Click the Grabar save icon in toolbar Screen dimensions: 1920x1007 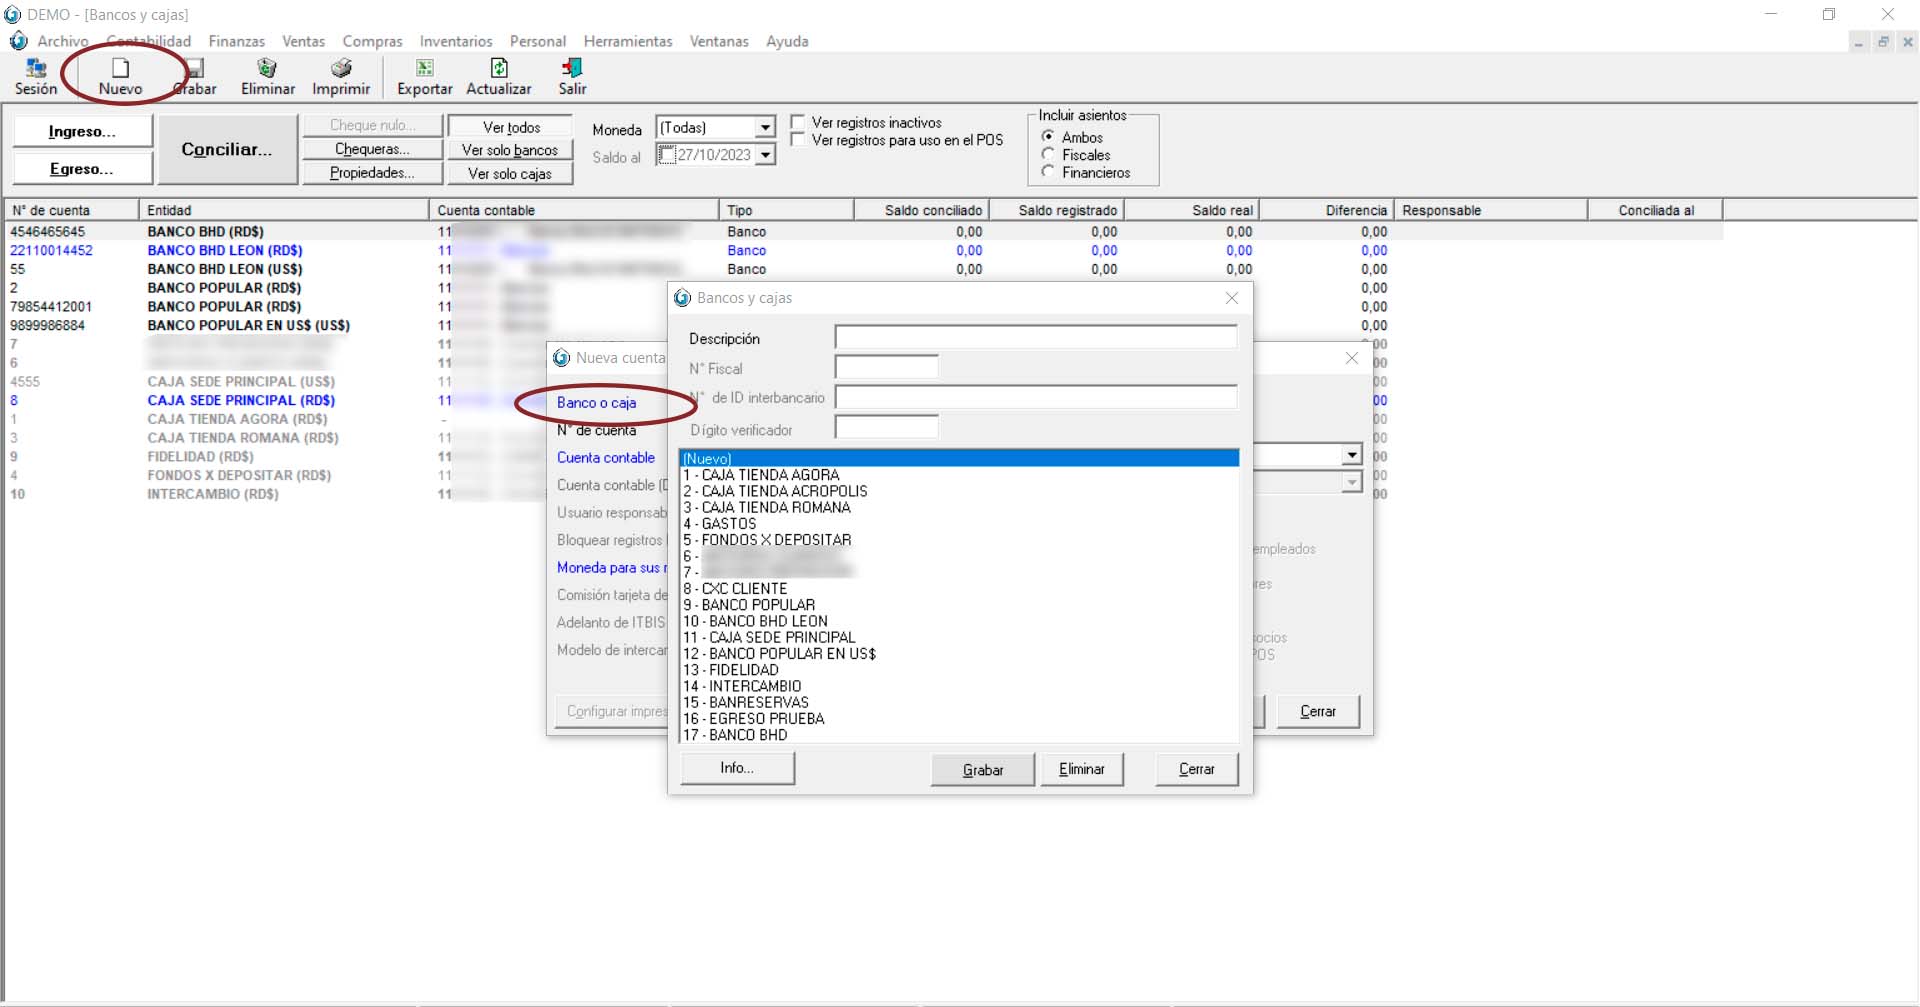pos(195,69)
